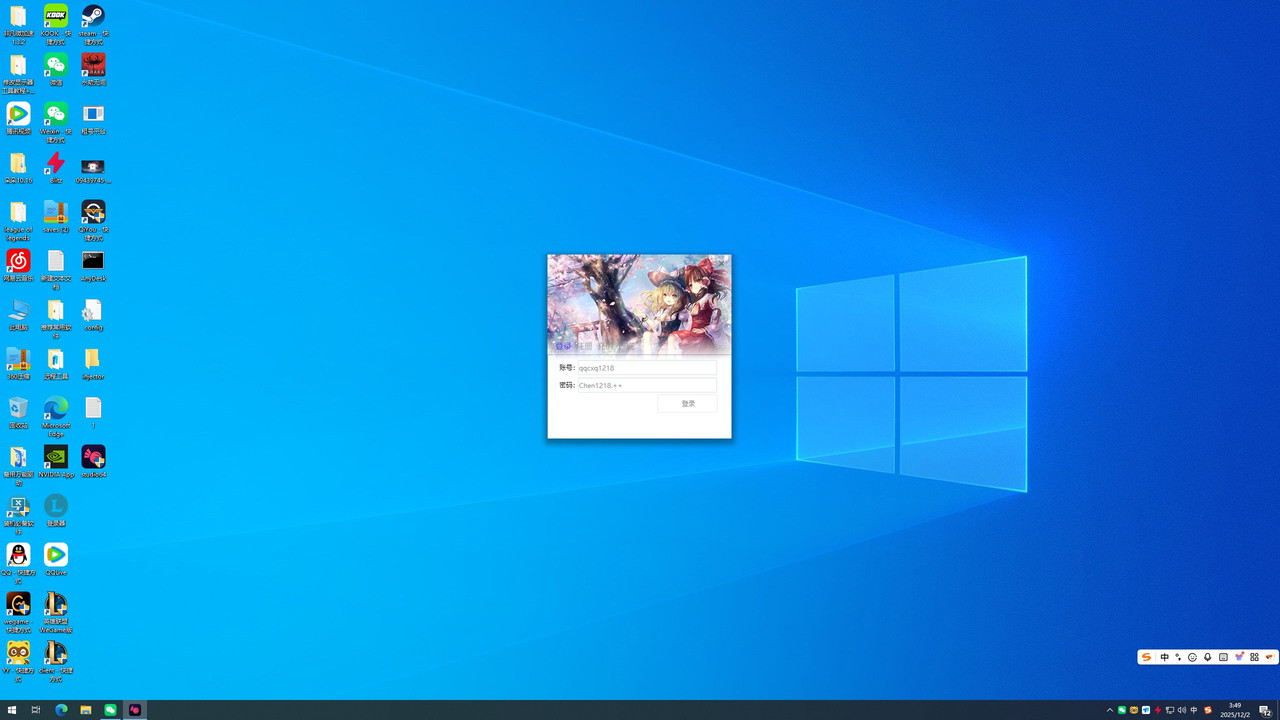Select the 远程工具 folder icon

tap(56, 364)
